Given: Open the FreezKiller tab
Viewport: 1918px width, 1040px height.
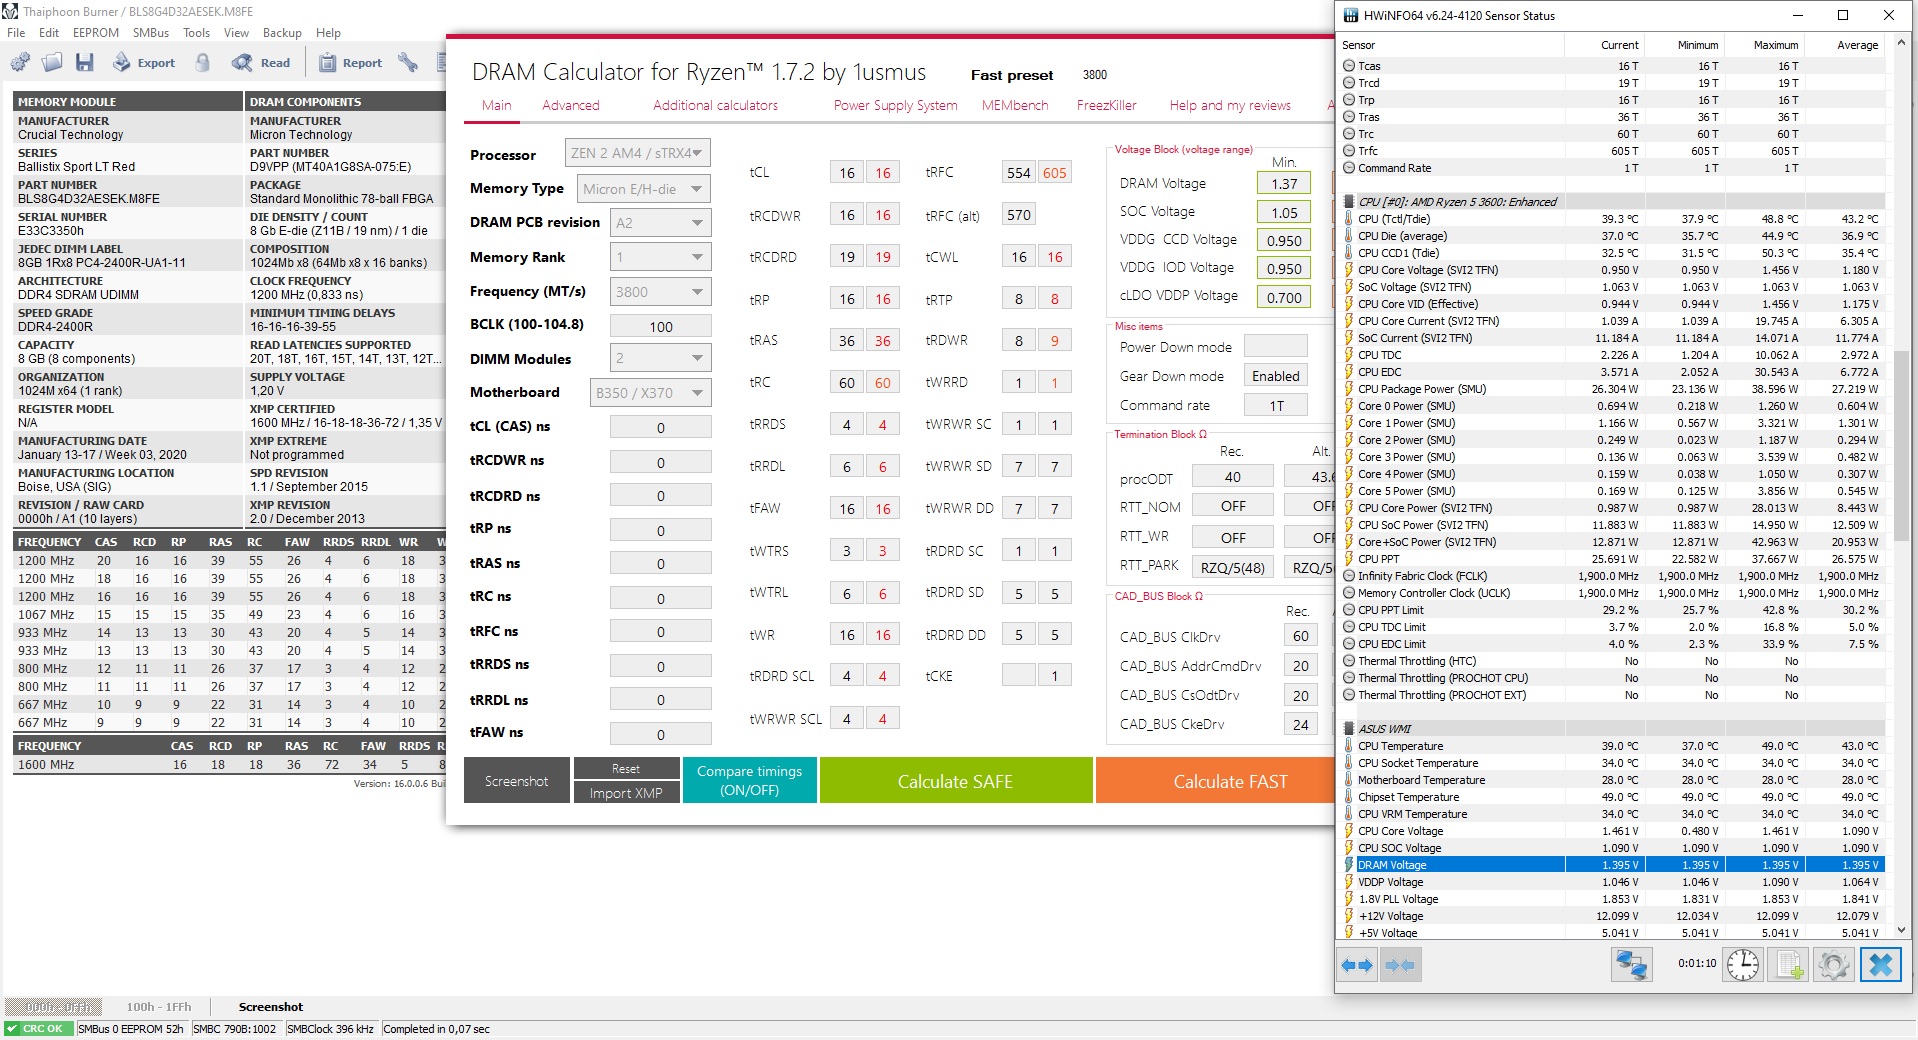Looking at the screenshot, I should click(x=1107, y=105).
